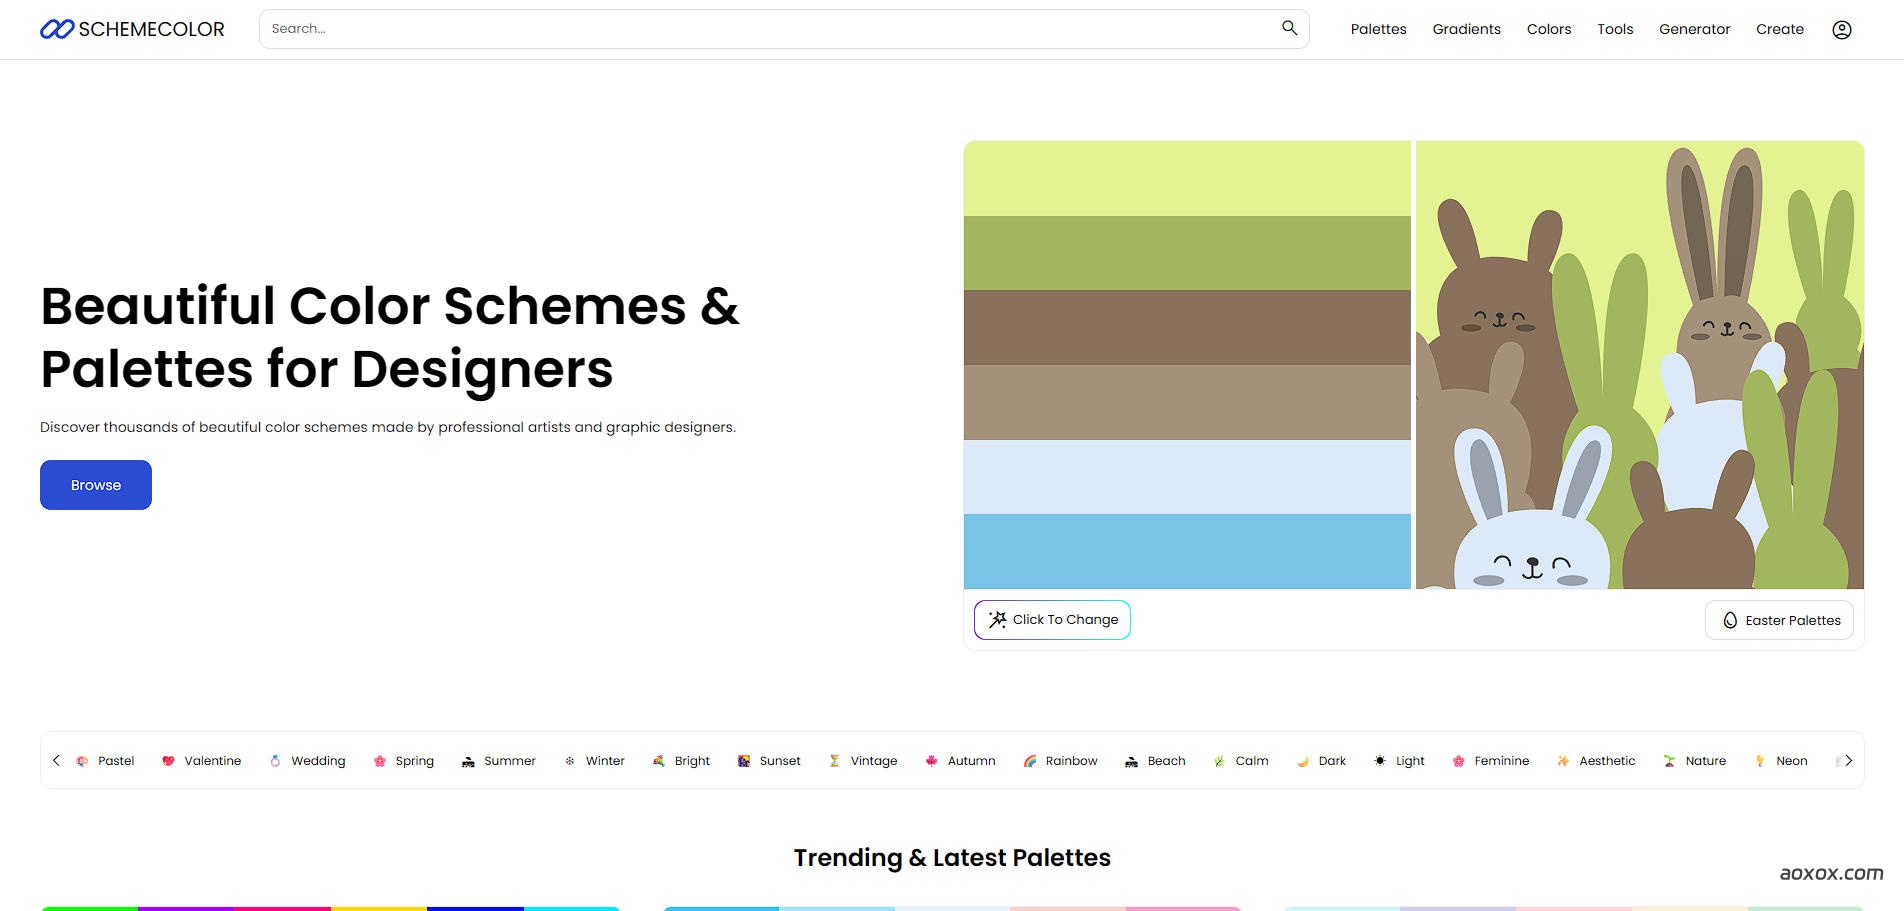Click the dark brown color stripe
This screenshot has width=1904, height=911.
[1187, 327]
